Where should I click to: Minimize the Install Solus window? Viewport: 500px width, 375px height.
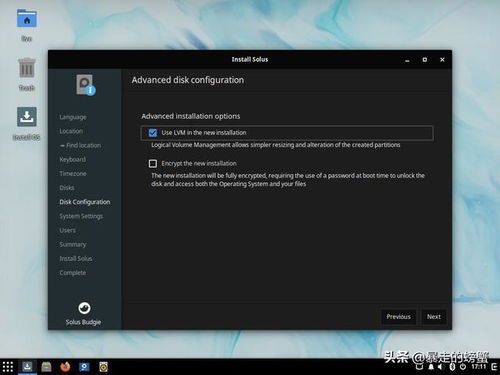tap(407, 60)
